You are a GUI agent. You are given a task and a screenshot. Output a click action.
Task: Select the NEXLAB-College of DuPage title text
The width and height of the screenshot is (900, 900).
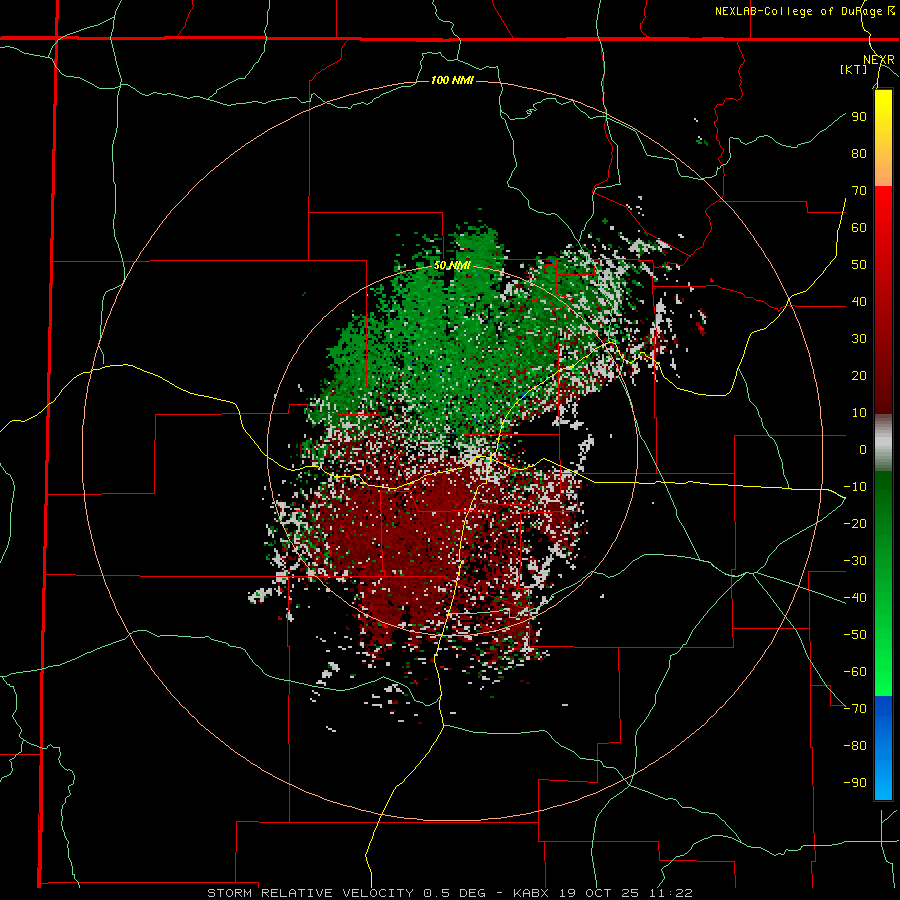pyautogui.click(x=798, y=11)
